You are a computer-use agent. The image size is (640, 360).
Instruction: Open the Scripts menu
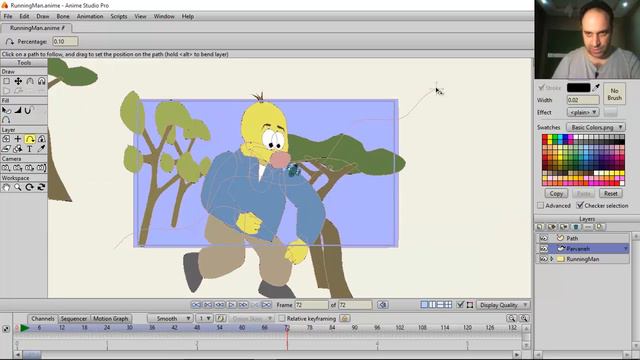point(119,16)
